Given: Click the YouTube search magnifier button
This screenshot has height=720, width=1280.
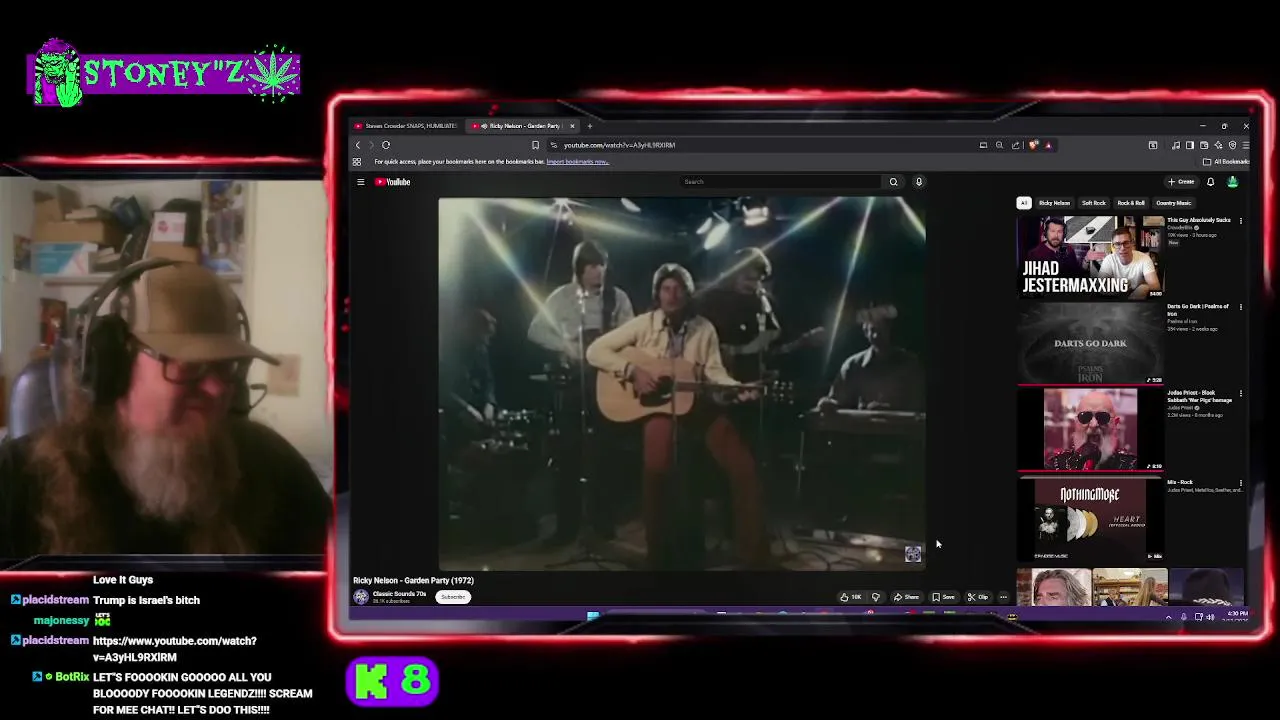Looking at the screenshot, I should pos(894,182).
